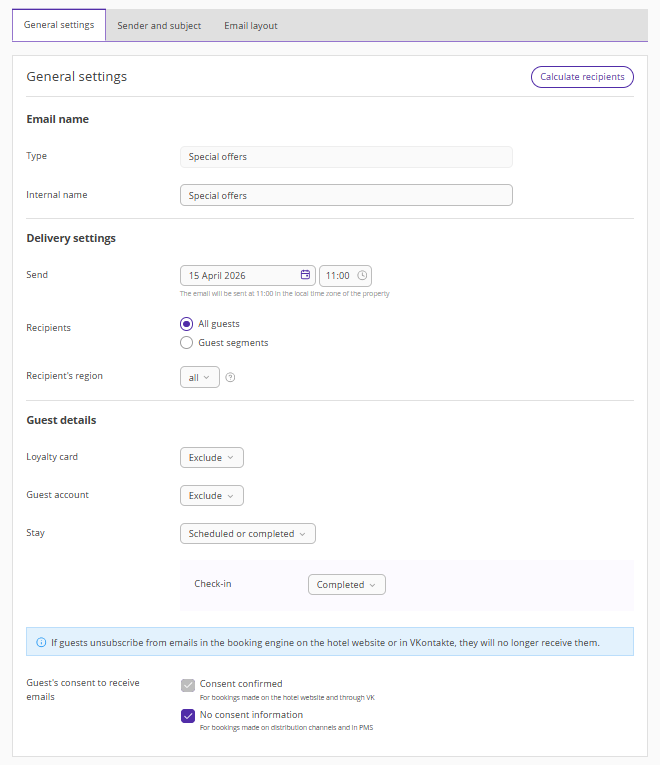Switch to the Sender and subject tab
Screen dimensions: 660x765
(159, 26)
